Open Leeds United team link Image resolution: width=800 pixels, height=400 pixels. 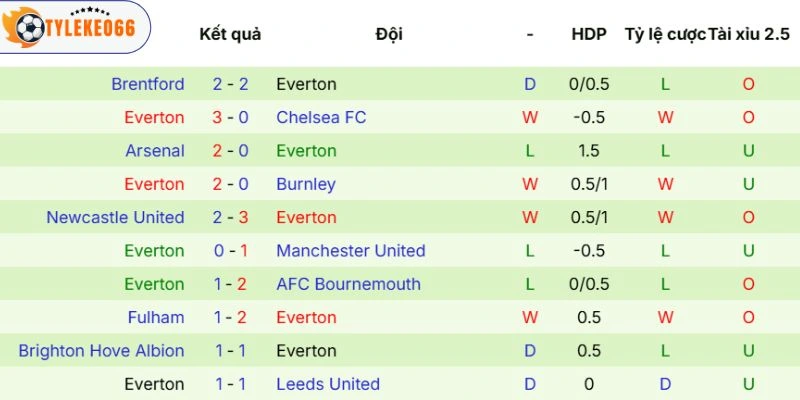(x=328, y=384)
